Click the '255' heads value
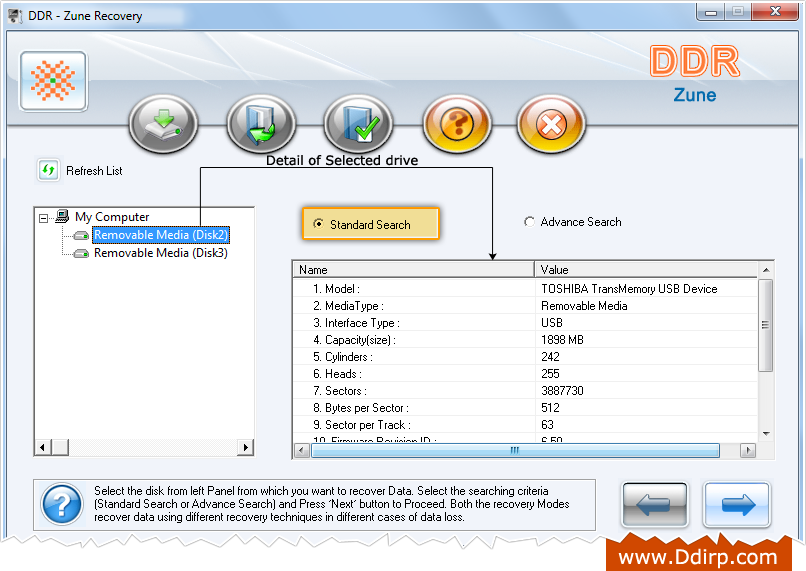806x571 pixels. pyautogui.click(x=550, y=374)
